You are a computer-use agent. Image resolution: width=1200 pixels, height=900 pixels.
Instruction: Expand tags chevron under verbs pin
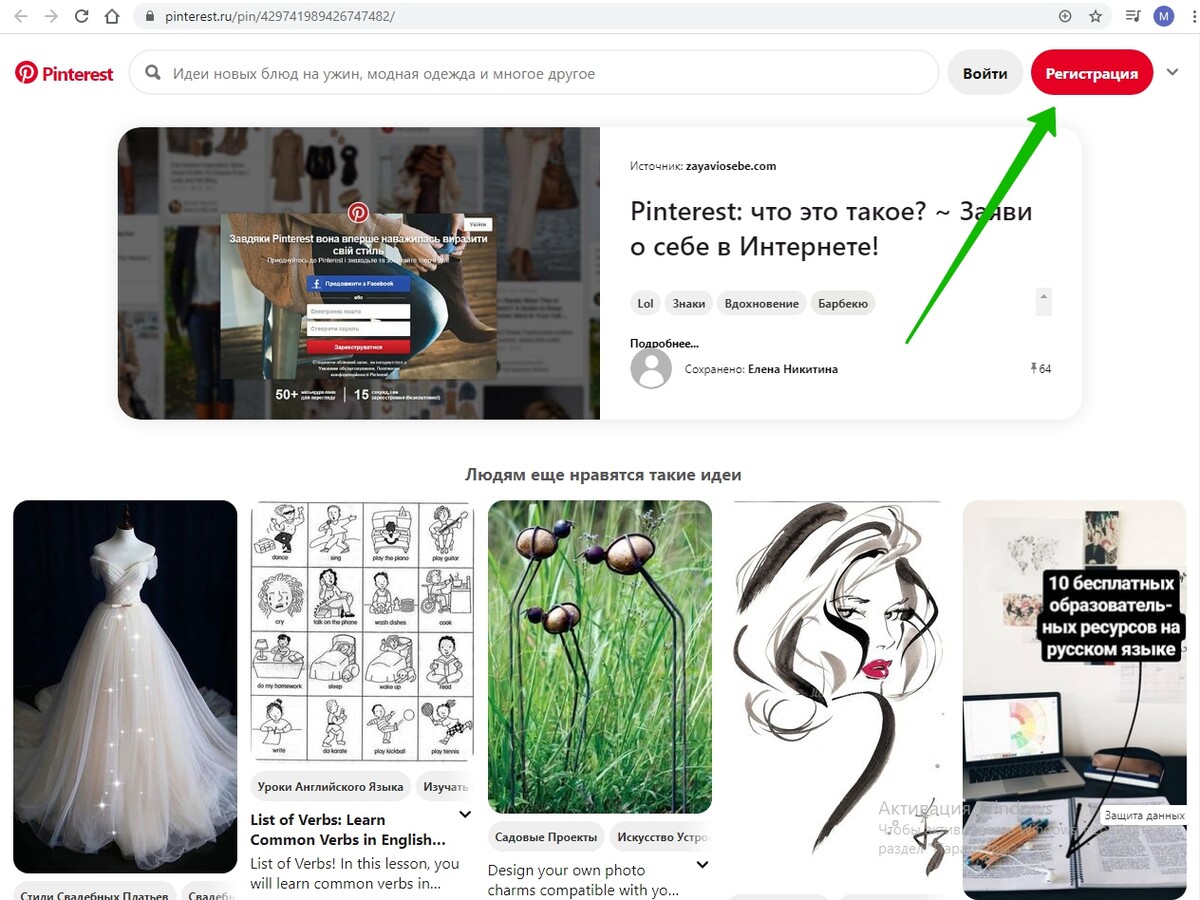(464, 815)
